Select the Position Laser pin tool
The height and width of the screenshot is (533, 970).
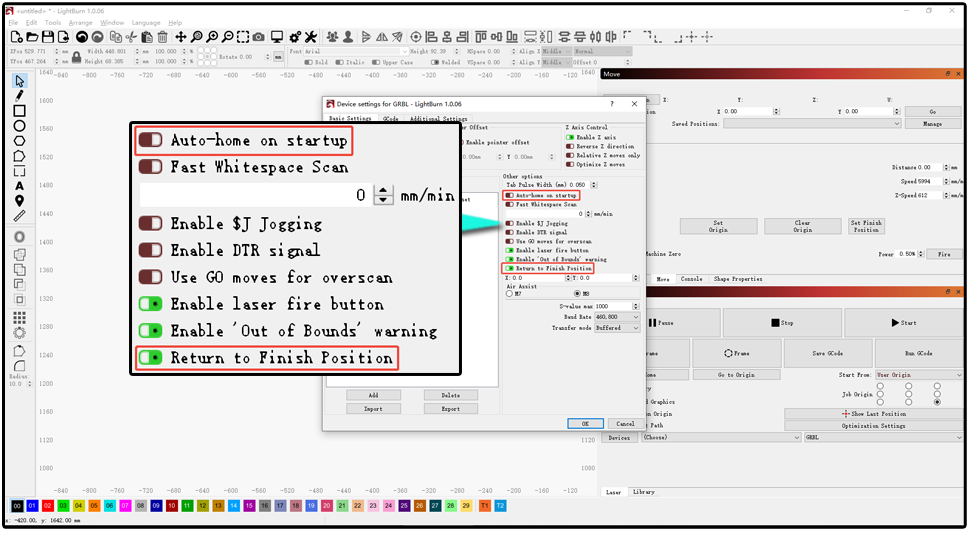19,200
